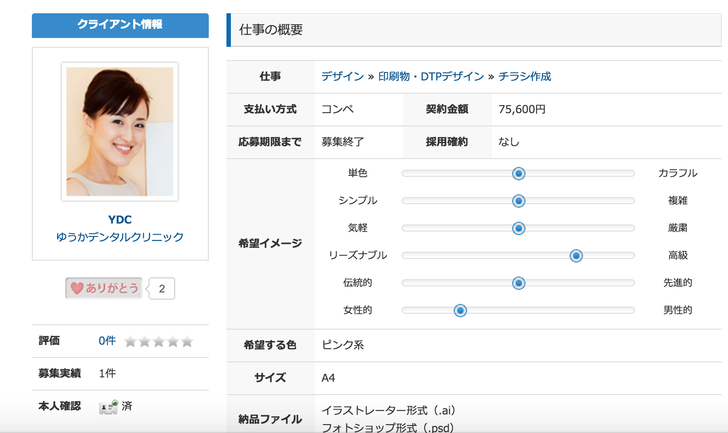Click the サイズ row label
The height and width of the screenshot is (433, 728).
click(x=270, y=378)
